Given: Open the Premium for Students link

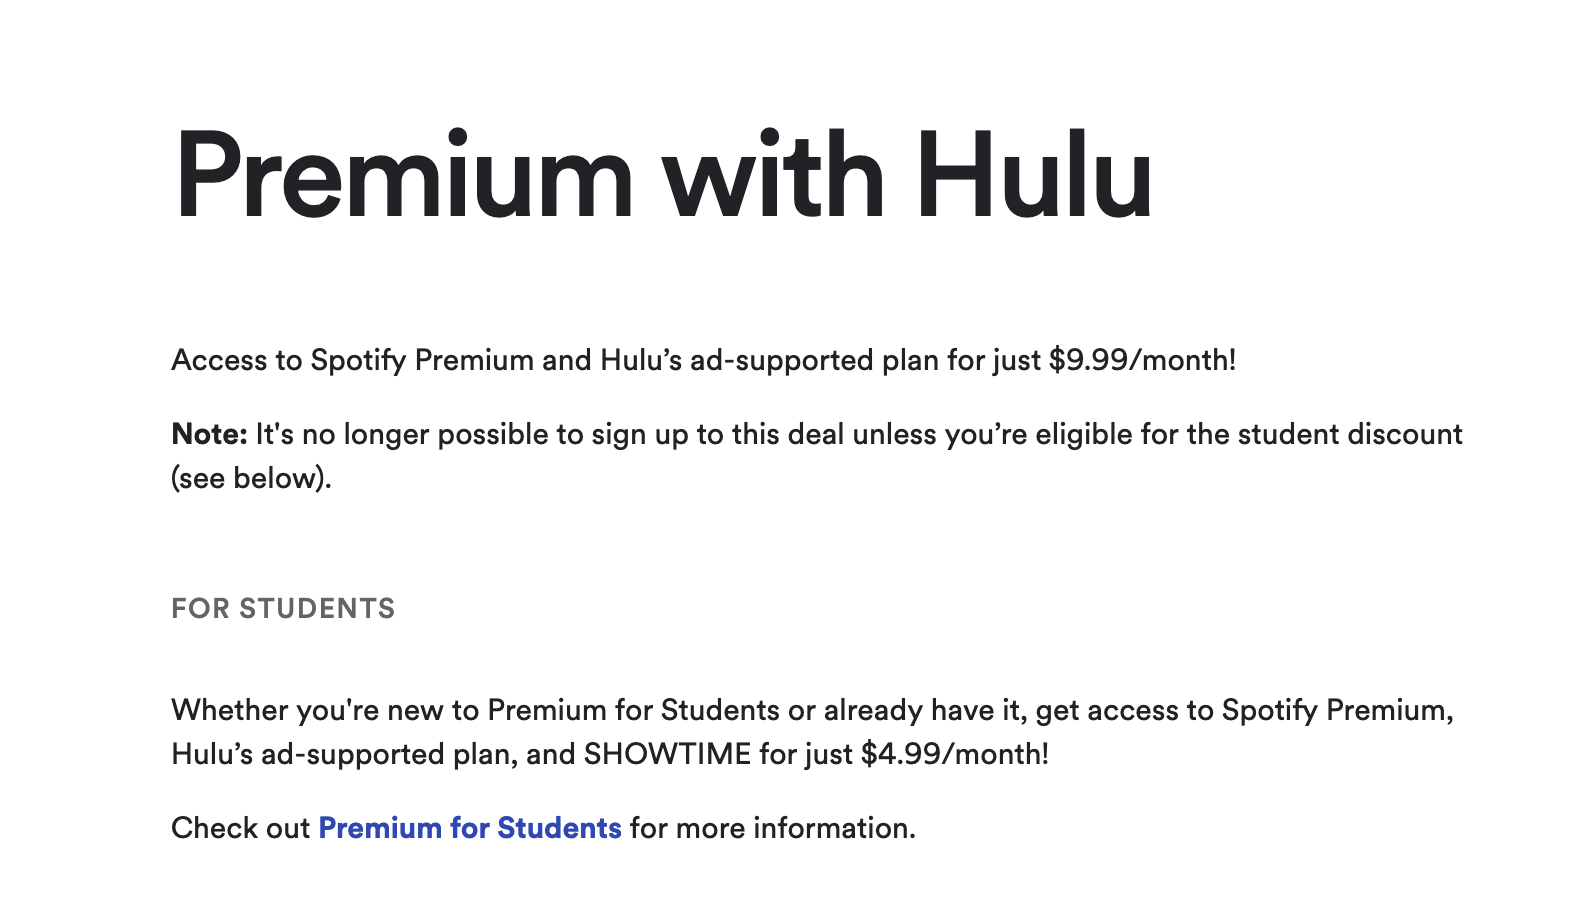Looking at the screenshot, I should pos(470,828).
